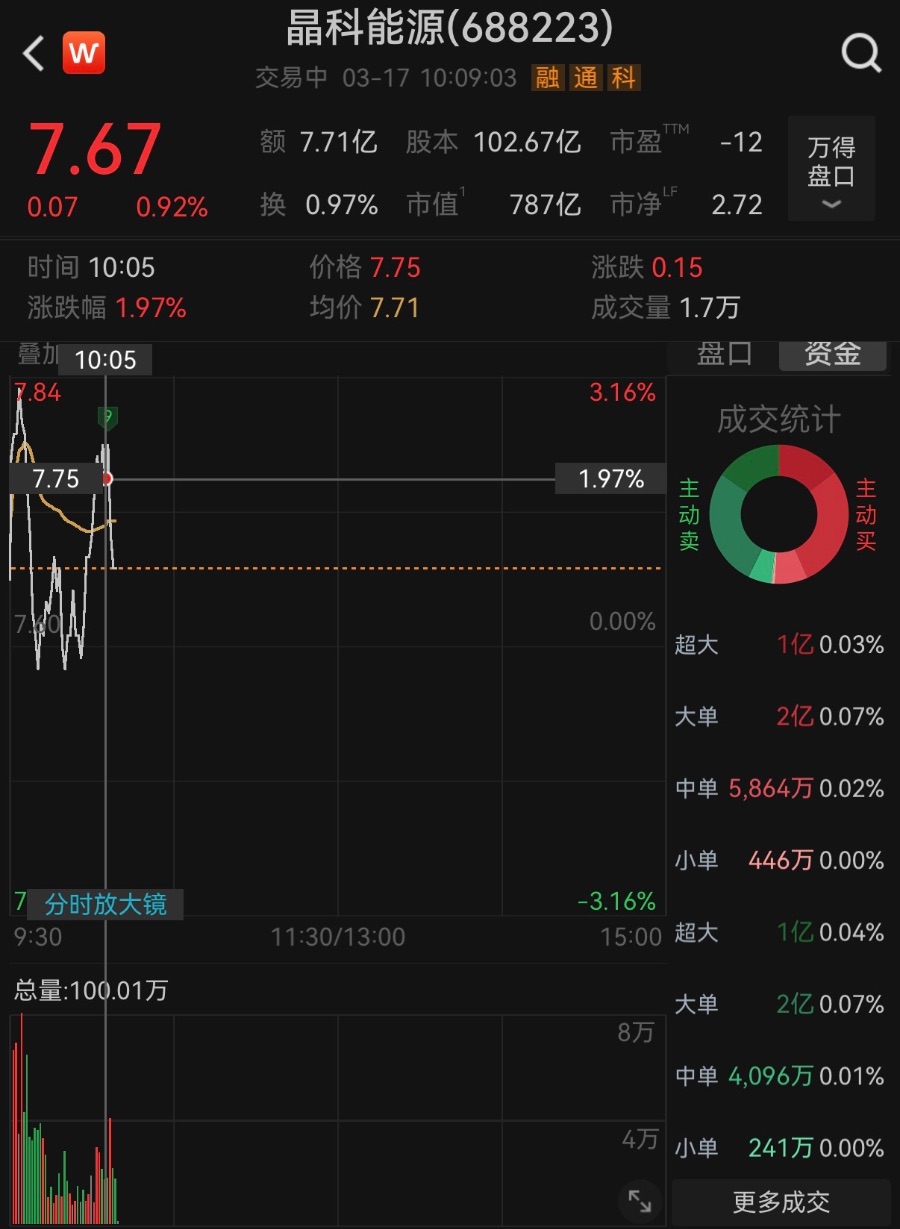Image resolution: width=900 pixels, height=1229 pixels.
Task: Switch to the 资金 tab
Action: 832,354
